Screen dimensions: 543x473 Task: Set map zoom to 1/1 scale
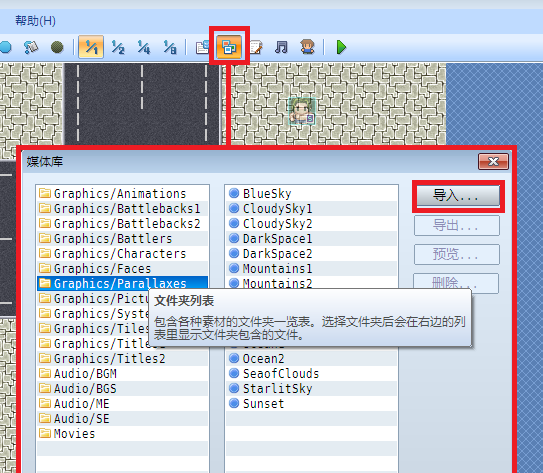click(x=91, y=47)
